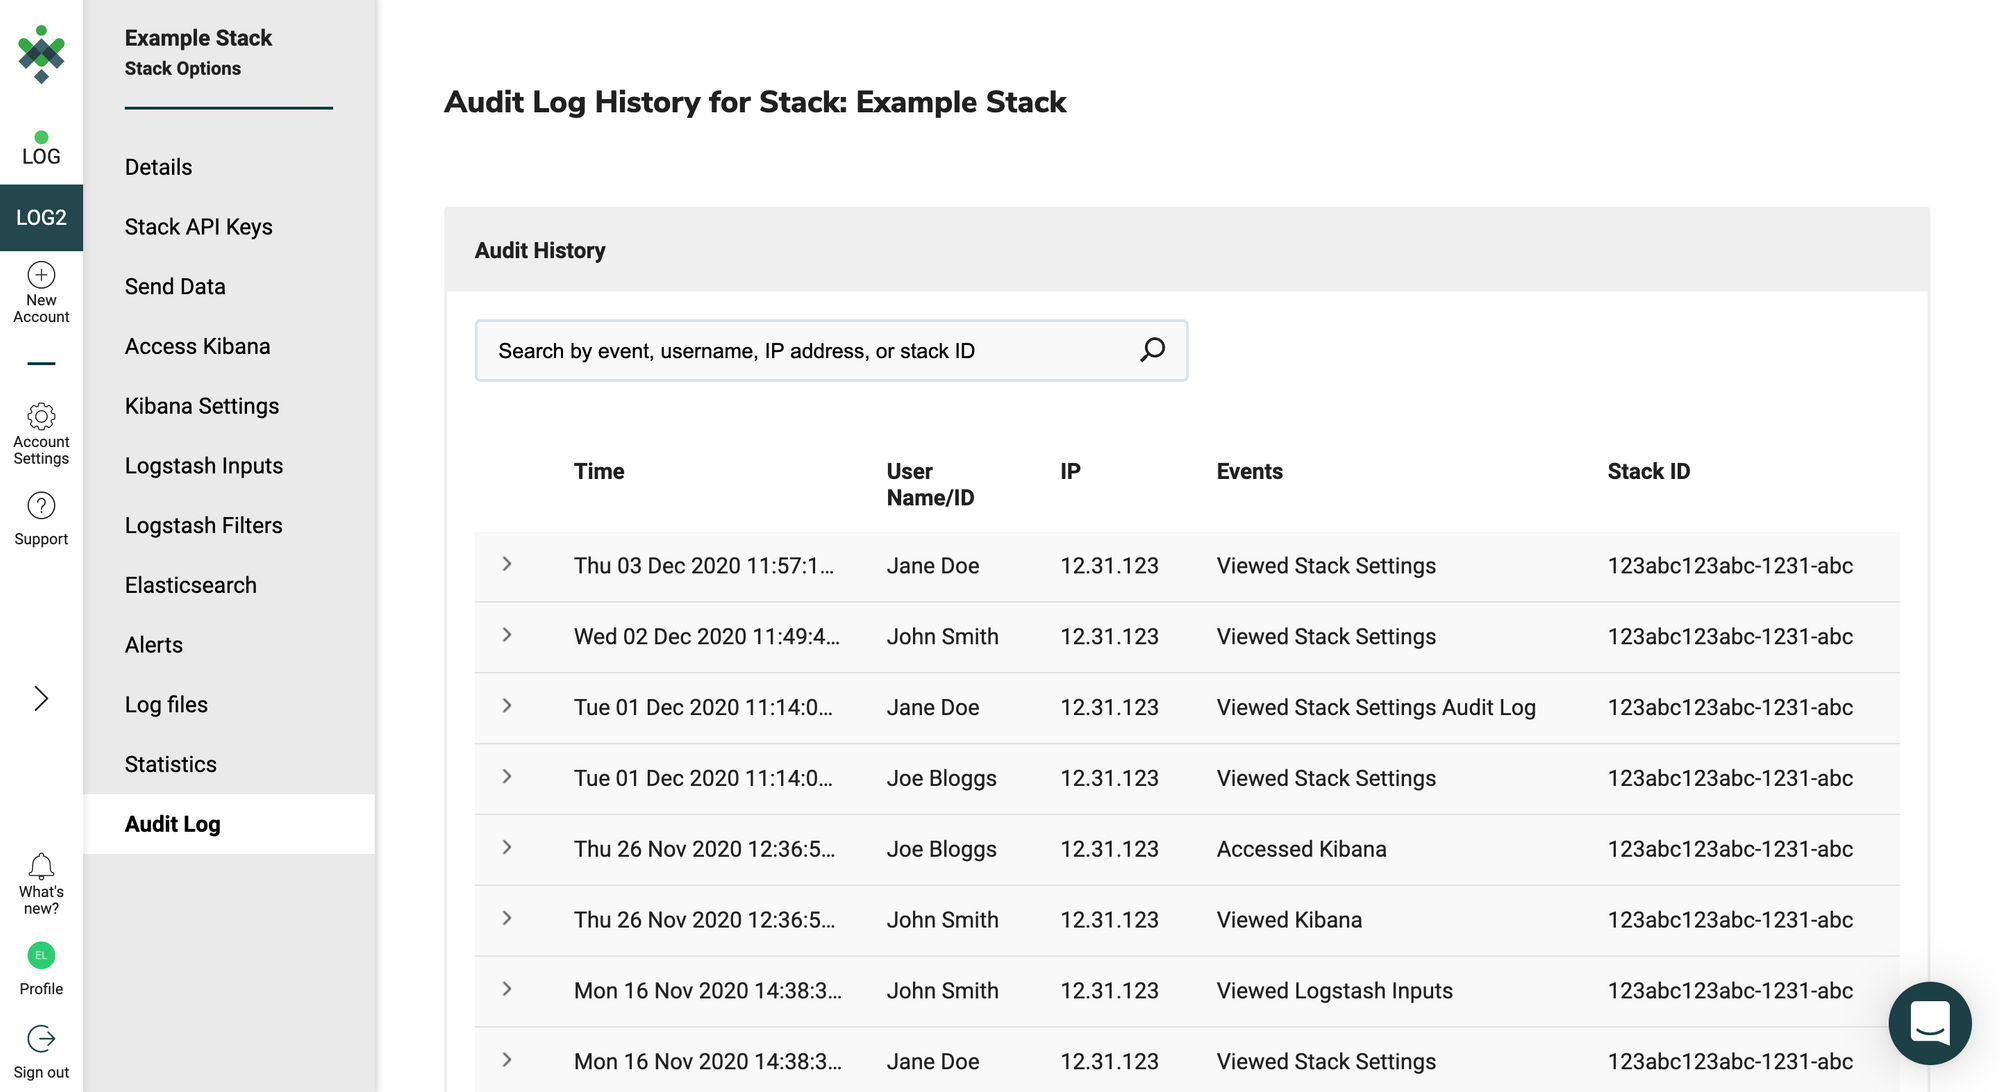Open the Support help icon
Image resolution: width=2000 pixels, height=1092 pixels.
(x=41, y=506)
